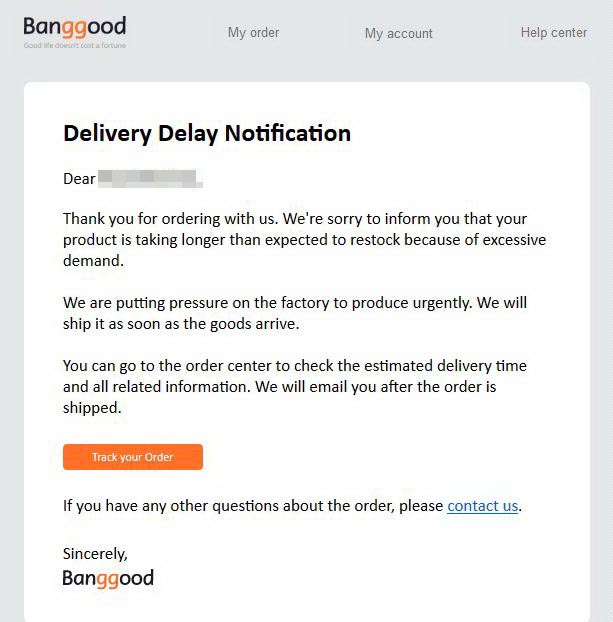This screenshot has width=613, height=622.
Task: Click the line starting 'You can go to'
Action: (294, 365)
